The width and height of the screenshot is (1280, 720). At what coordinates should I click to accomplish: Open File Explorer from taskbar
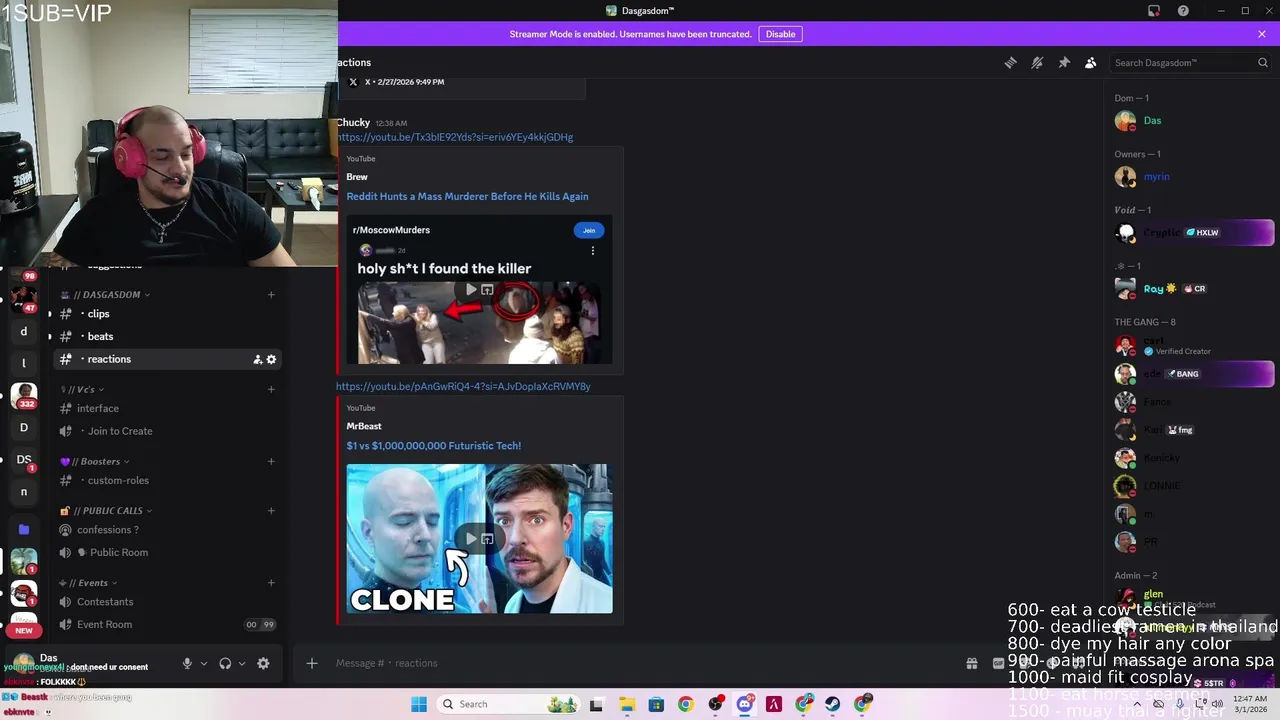coord(627,704)
